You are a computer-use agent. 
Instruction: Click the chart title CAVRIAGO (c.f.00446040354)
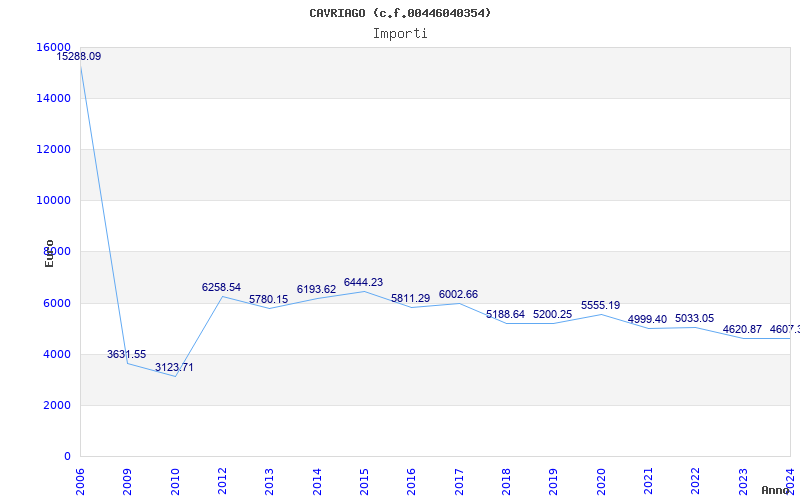[x=400, y=13]
